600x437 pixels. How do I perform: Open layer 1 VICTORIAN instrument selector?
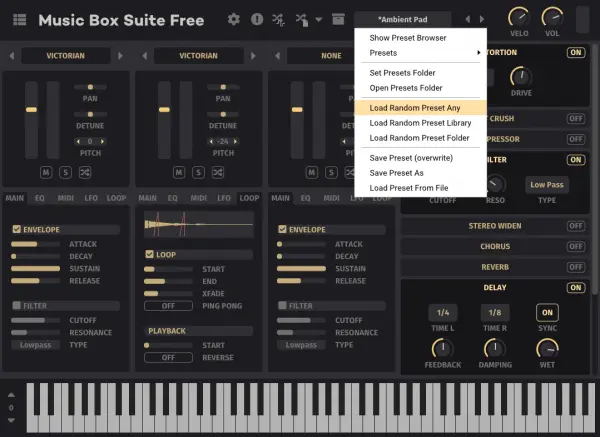(66, 56)
